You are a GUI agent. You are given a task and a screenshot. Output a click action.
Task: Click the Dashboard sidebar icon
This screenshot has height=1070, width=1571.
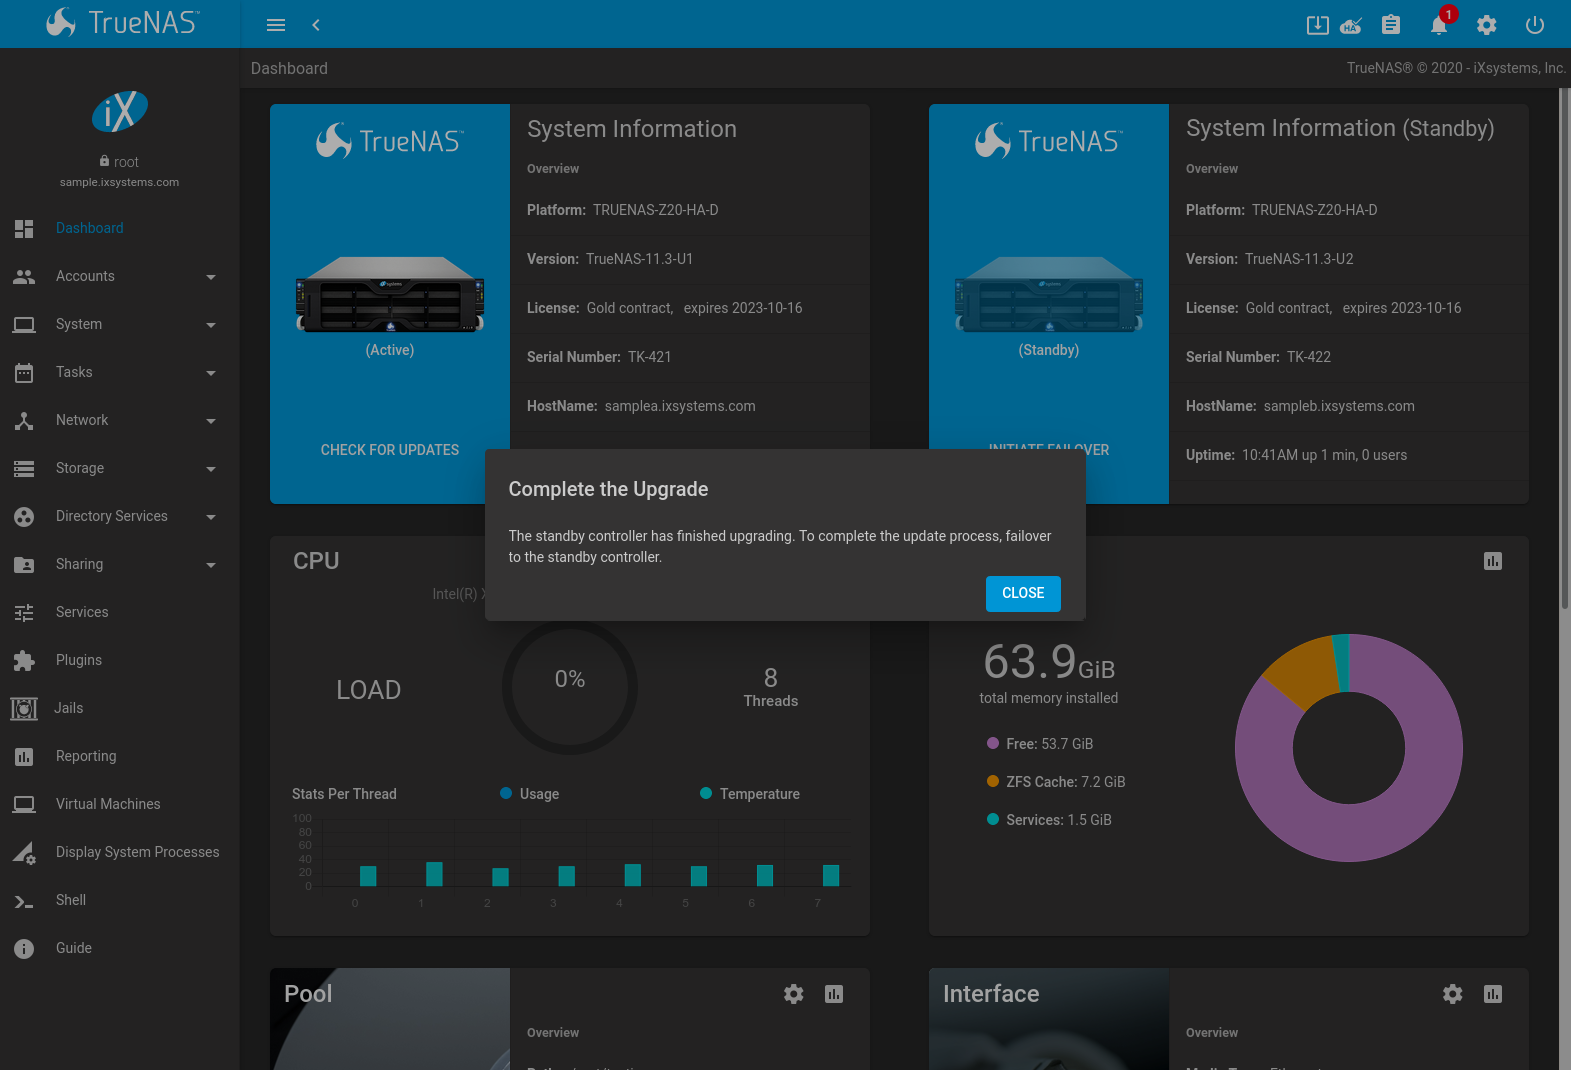(x=24, y=228)
